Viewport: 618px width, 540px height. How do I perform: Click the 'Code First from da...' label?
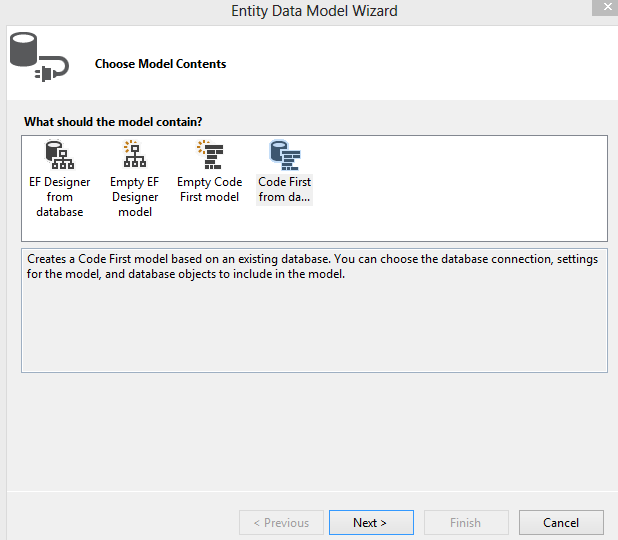pos(284,189)
